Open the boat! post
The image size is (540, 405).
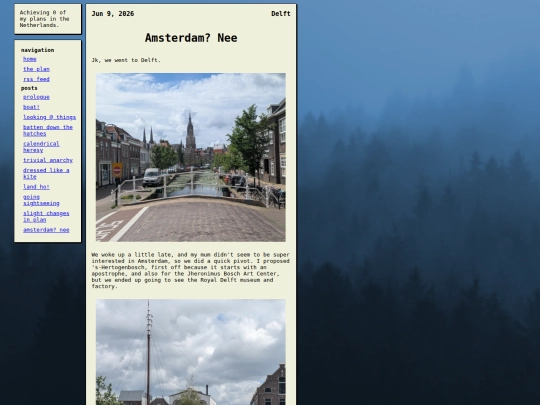(x=31, y=107)
